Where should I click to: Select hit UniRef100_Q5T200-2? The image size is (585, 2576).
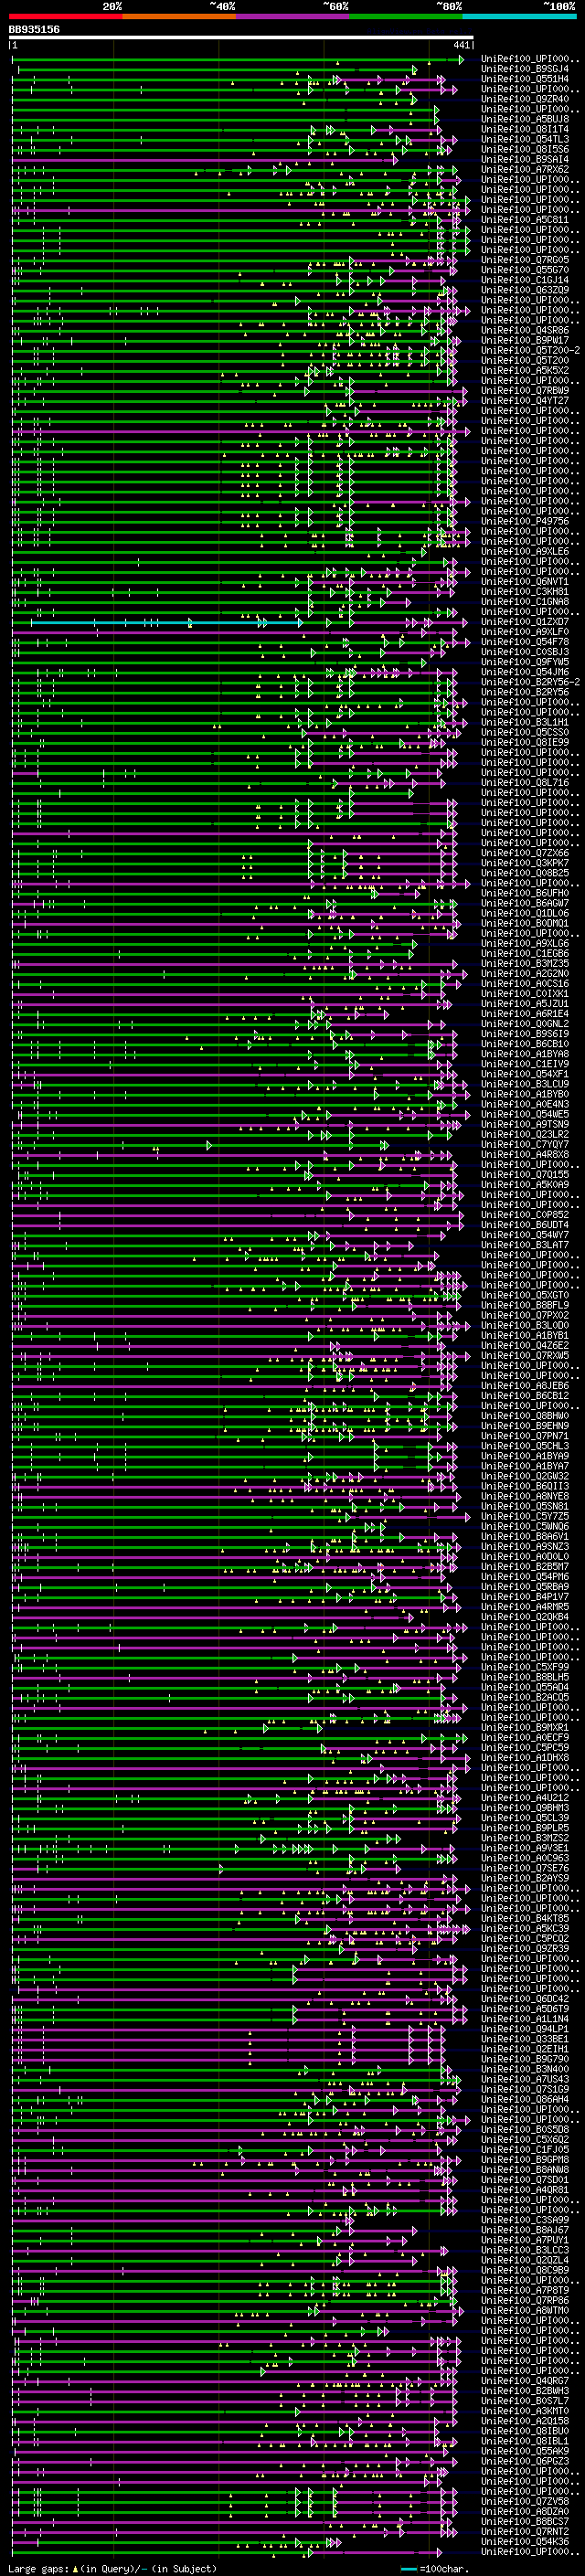coord(531,350)
